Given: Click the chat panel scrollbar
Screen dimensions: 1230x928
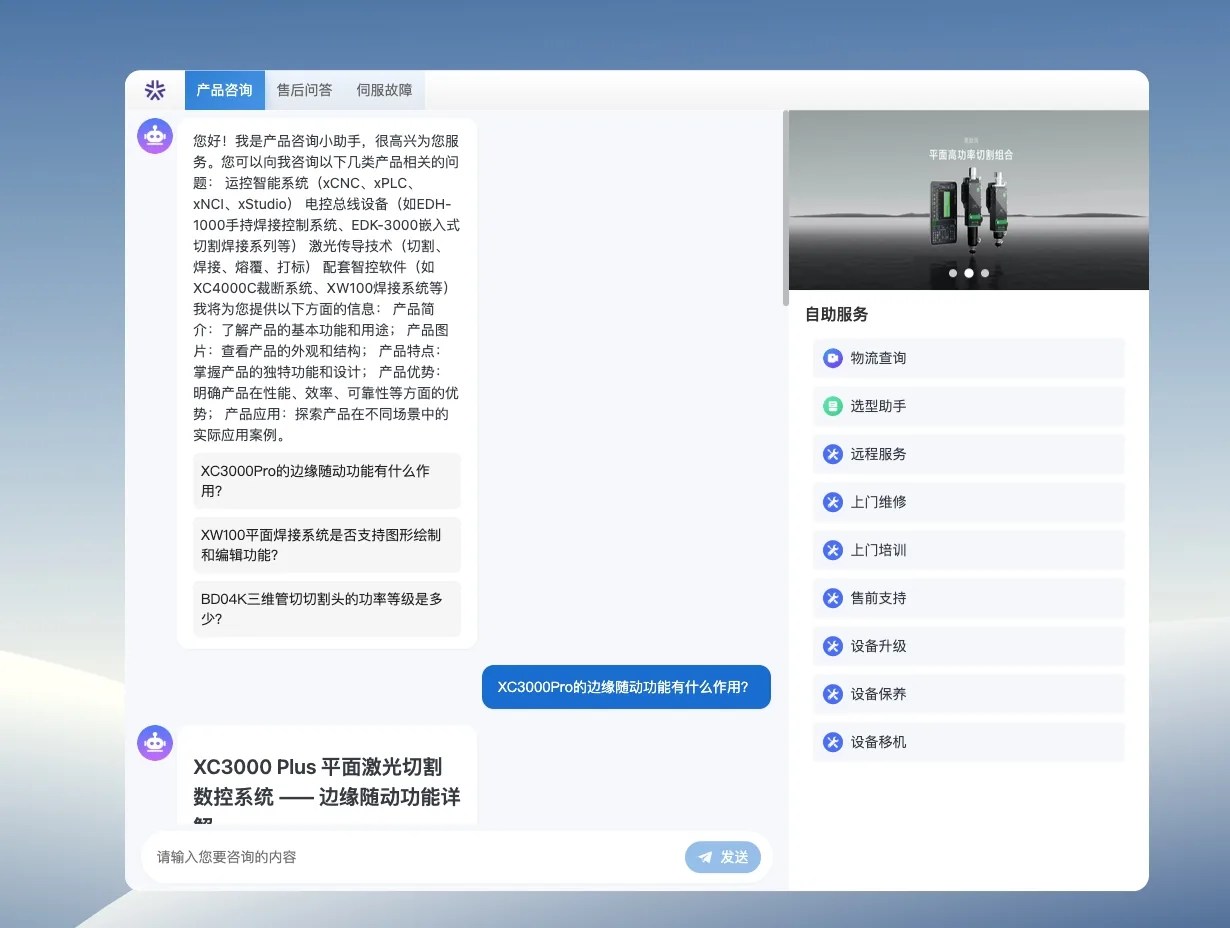Looking at the screenshot, I should [786, 208].
